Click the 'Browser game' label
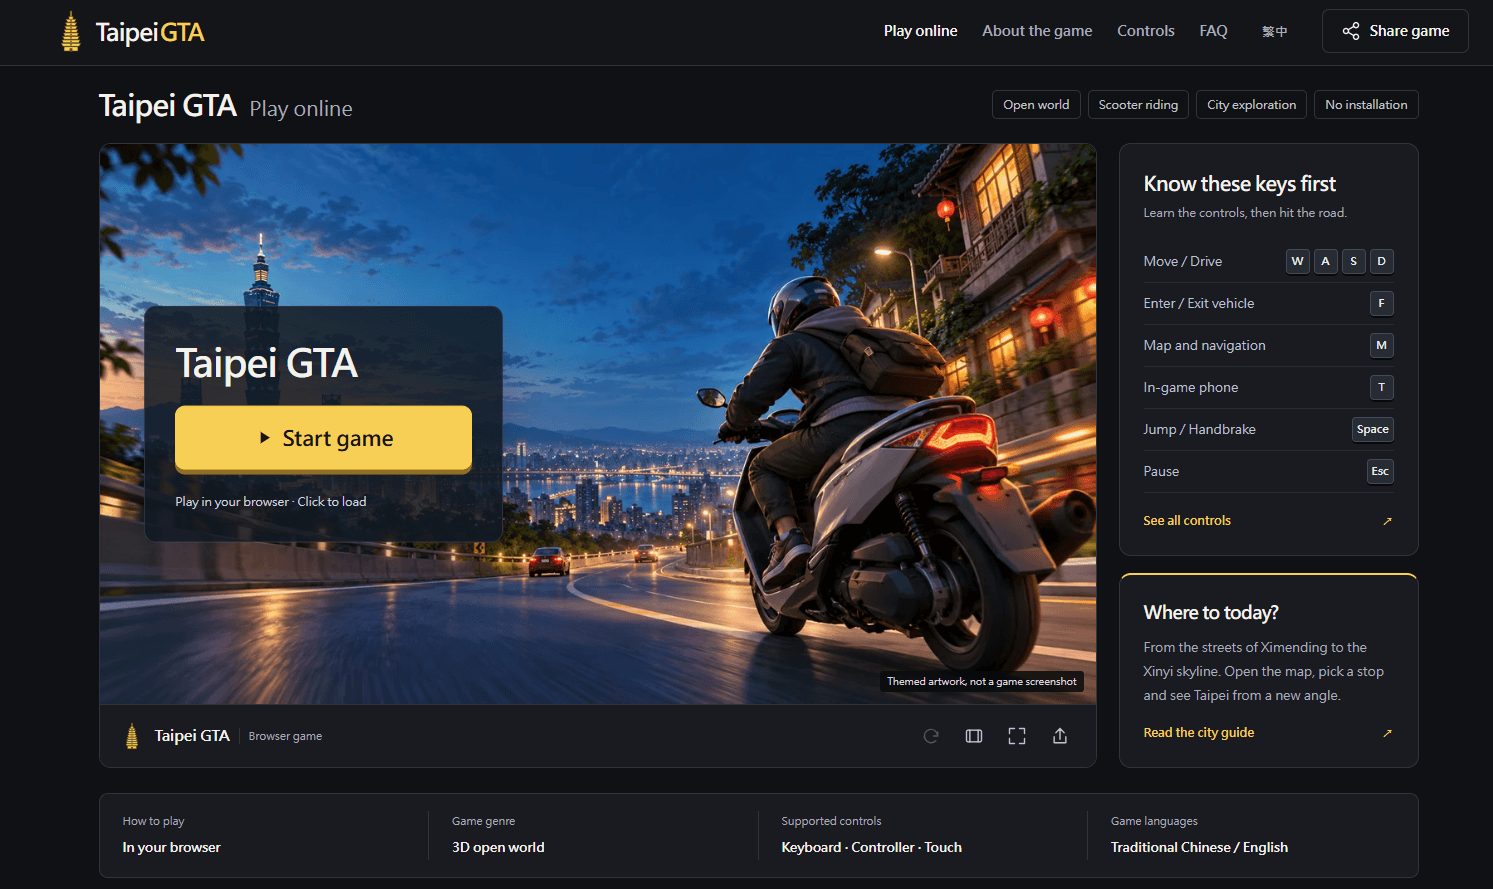The height and width of the screenshot is (889, 1493). point(285,736)
